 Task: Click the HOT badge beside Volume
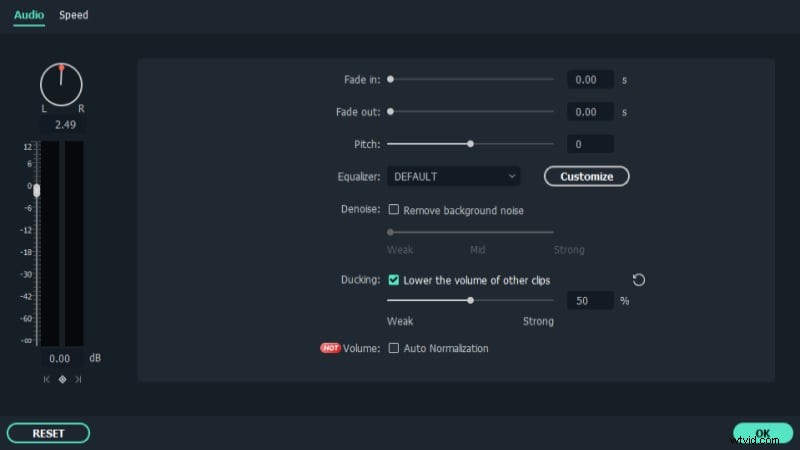click(x=330, y=348)
